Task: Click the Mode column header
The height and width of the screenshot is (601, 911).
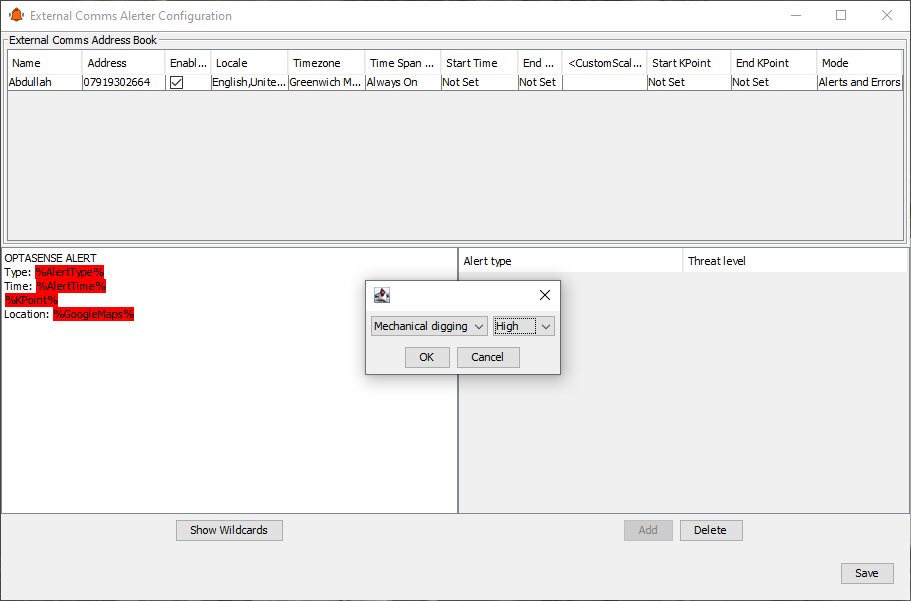Action: pyautogui.click(x=858, y=63)
